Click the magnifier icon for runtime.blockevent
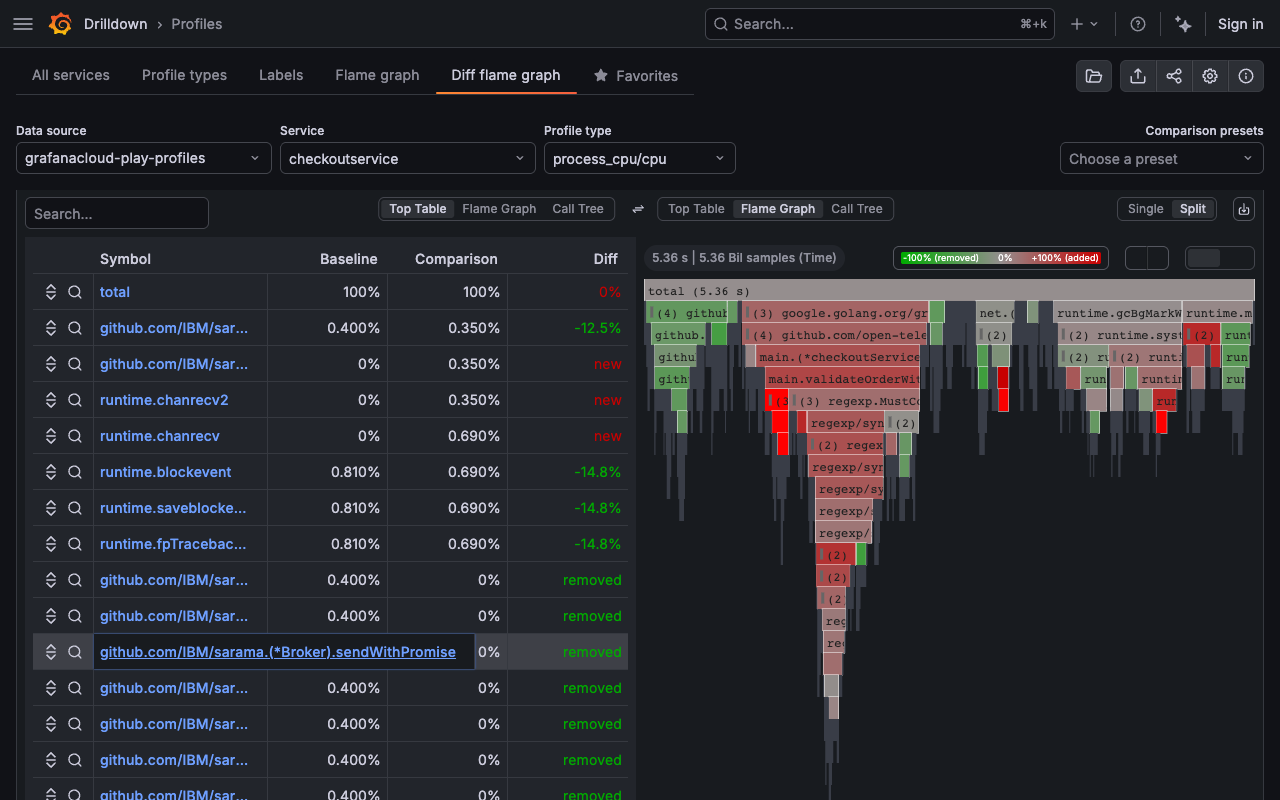 tap(75, 472)
